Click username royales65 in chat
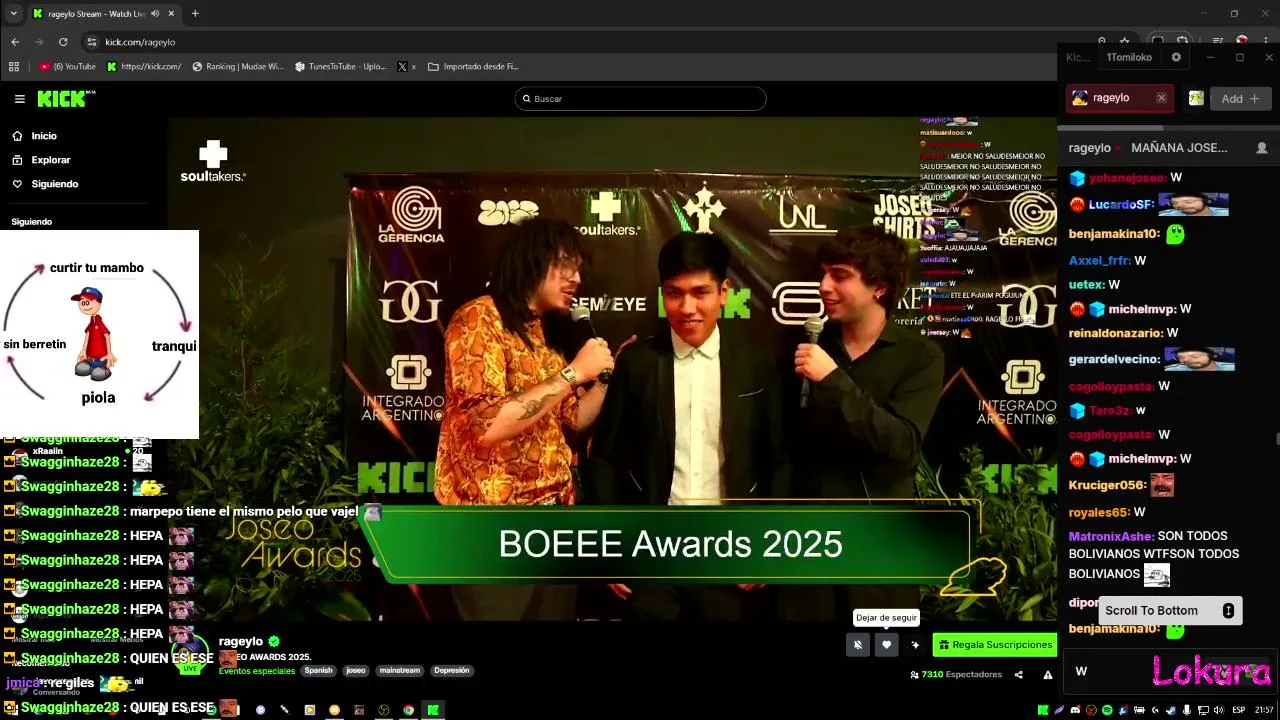Image resolution: width=1280 pixels, height=720 pixels. (1099, 512)
